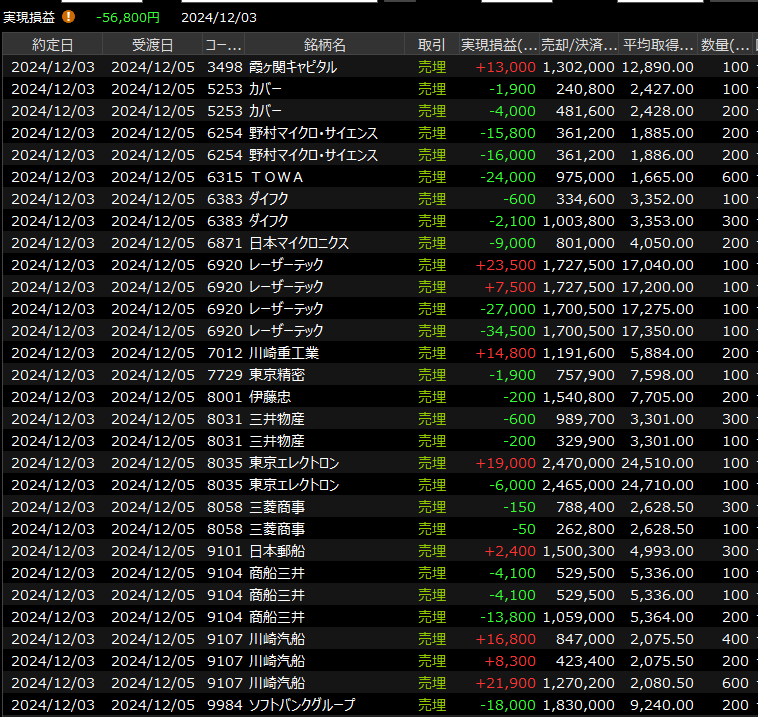Viewport: 758px width, 717px height.
Task: Sort by the 実現損益 column header
Action: [x=498, y=45]
